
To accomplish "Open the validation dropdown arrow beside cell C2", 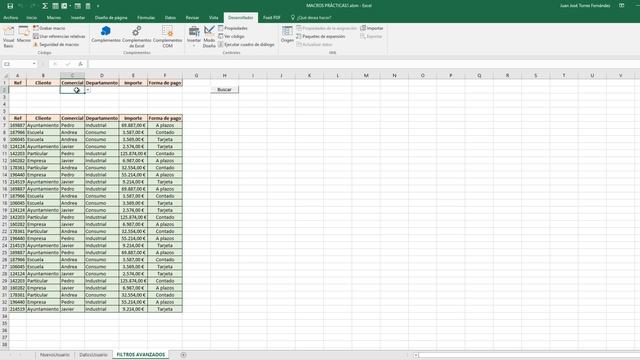I will tap(88, 90).
